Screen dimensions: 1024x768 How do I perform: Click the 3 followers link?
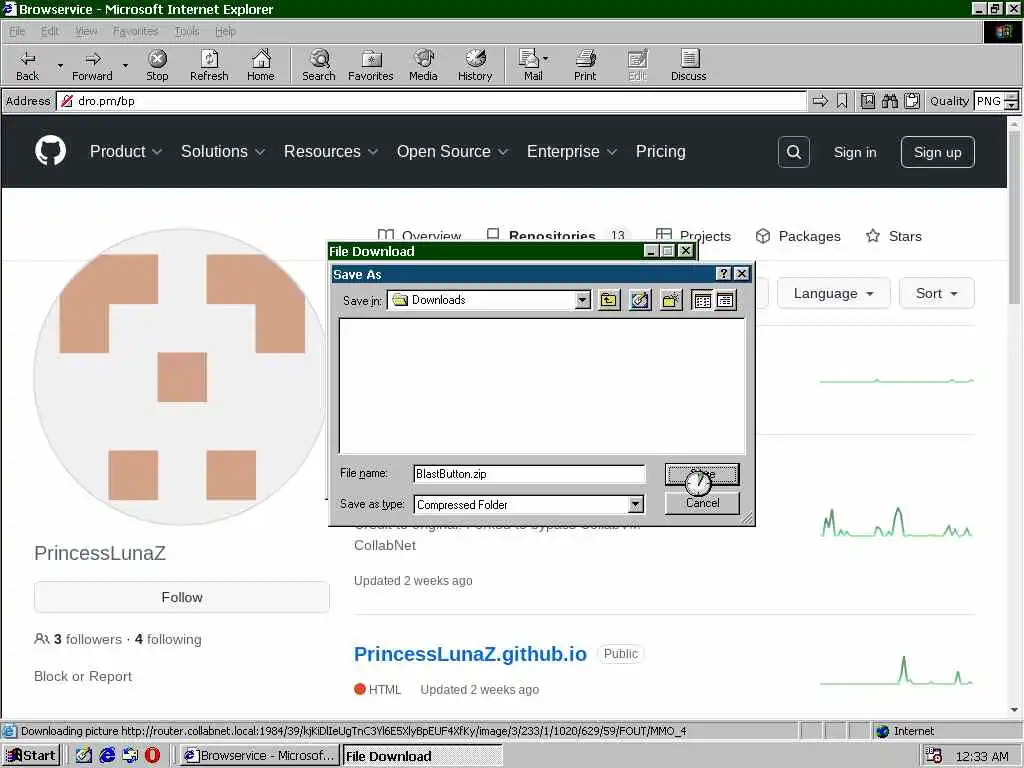78,639
